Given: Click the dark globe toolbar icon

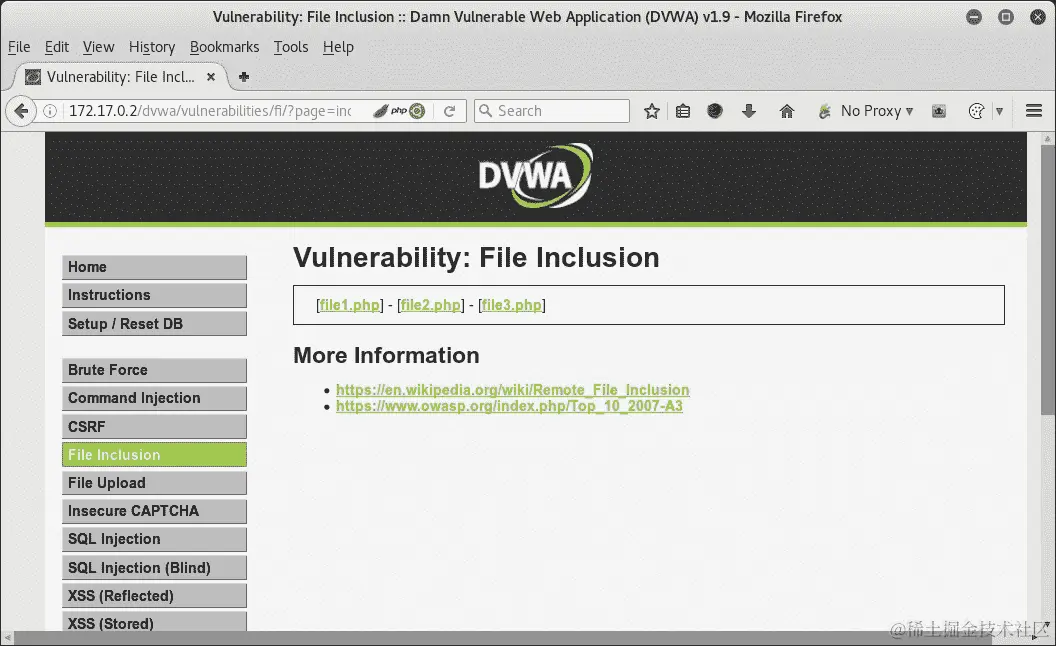Looking at the screenshot, I should click(x=715, y=111).
